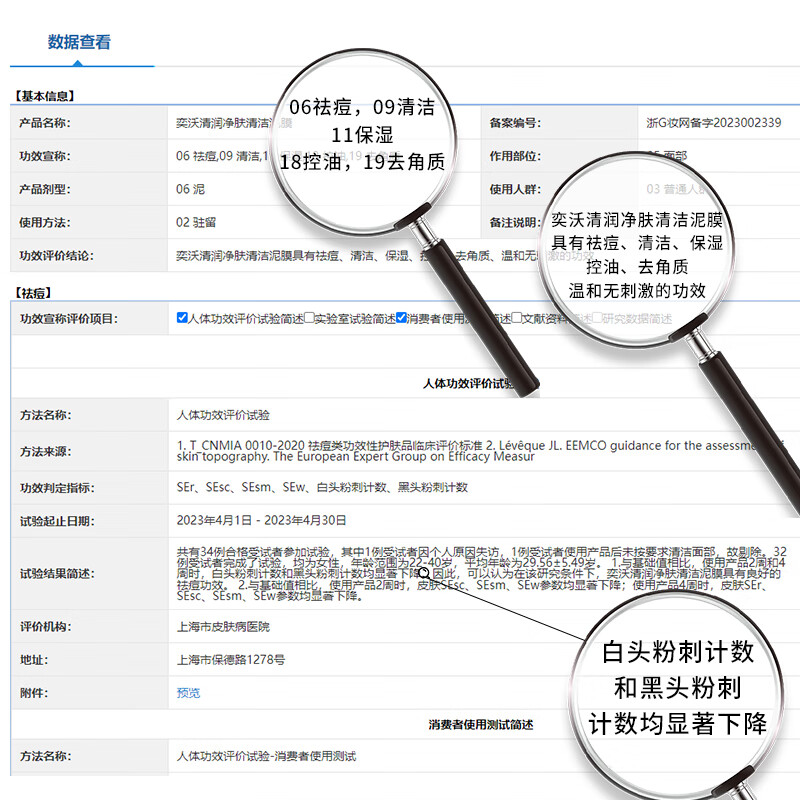Click the 作用部位 label

tap(515, 156)
